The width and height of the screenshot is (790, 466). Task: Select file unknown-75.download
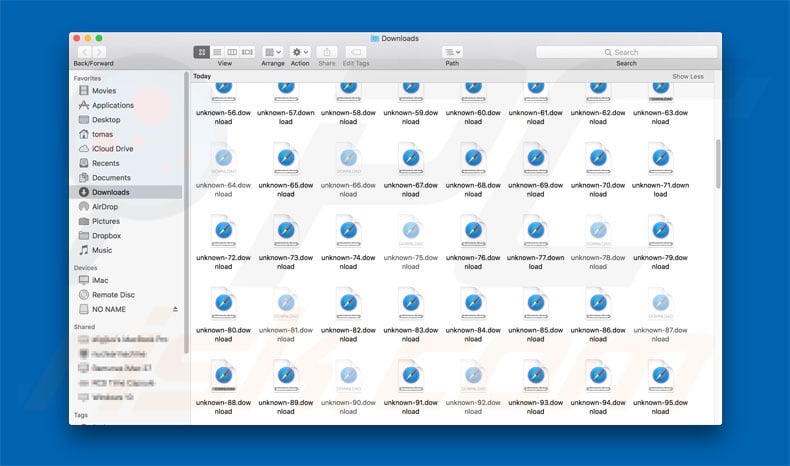tap(411, 243)
